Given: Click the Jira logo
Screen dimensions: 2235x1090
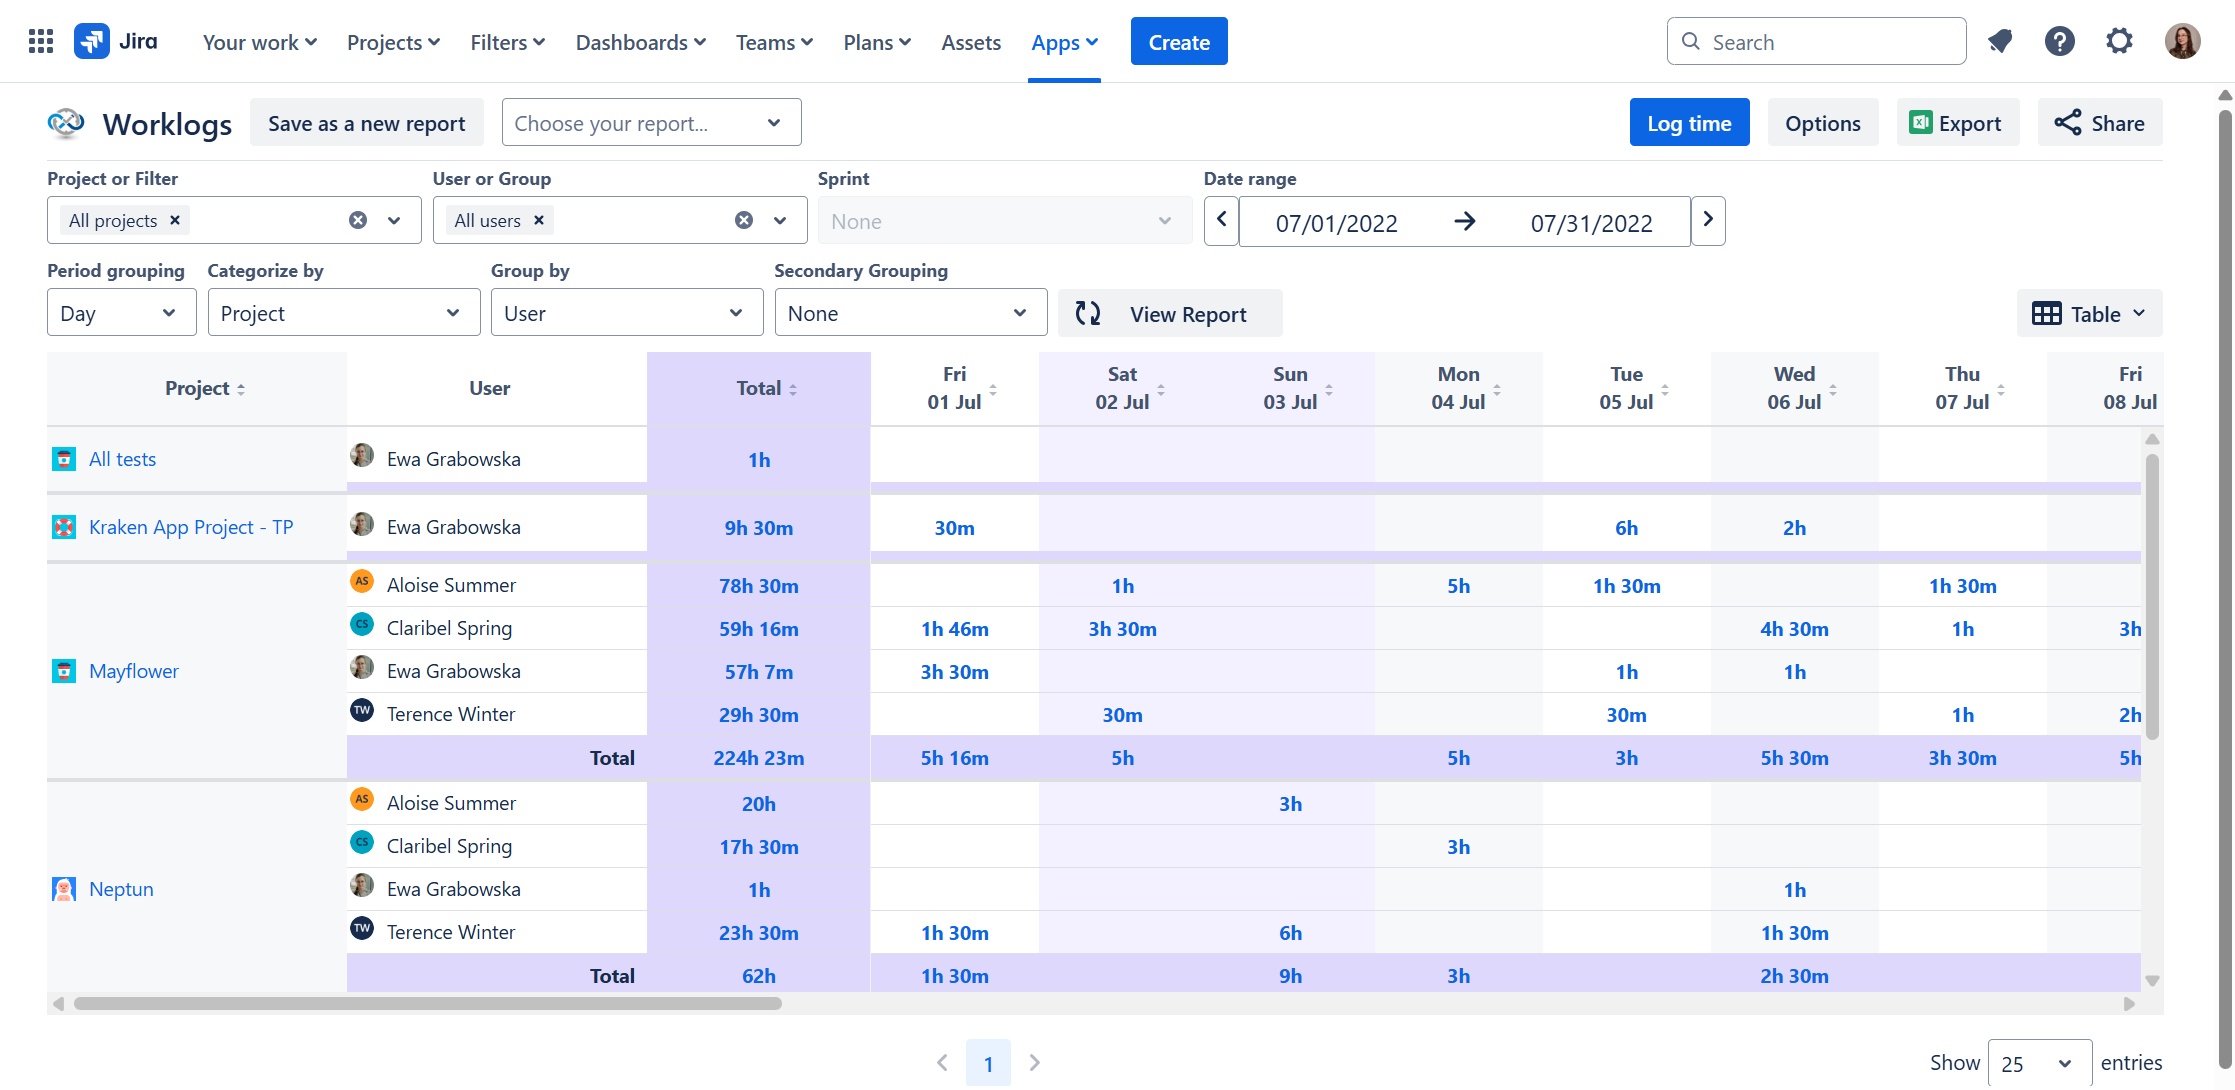Looking at the screenshot, I should pos(116,42).
